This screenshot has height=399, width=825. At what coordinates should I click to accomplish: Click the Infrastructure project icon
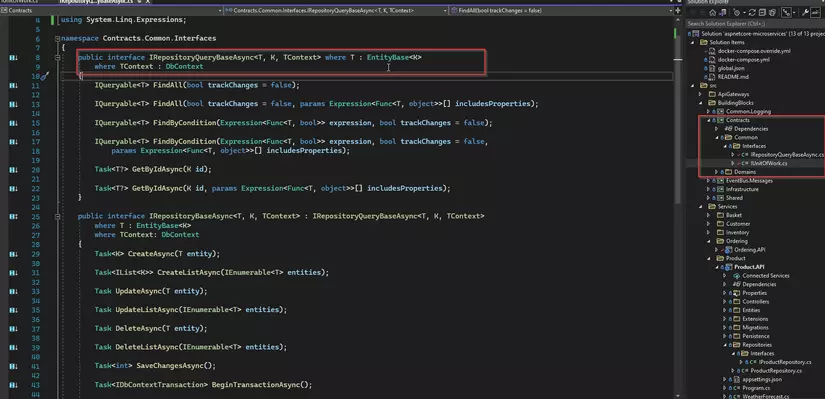point(721,189)
